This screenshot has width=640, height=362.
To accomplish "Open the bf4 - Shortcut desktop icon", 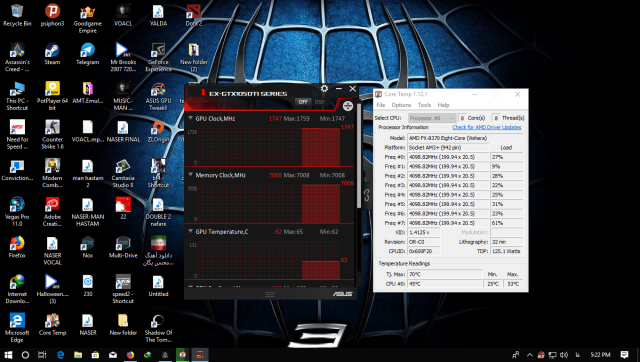I will click(158, 173).
